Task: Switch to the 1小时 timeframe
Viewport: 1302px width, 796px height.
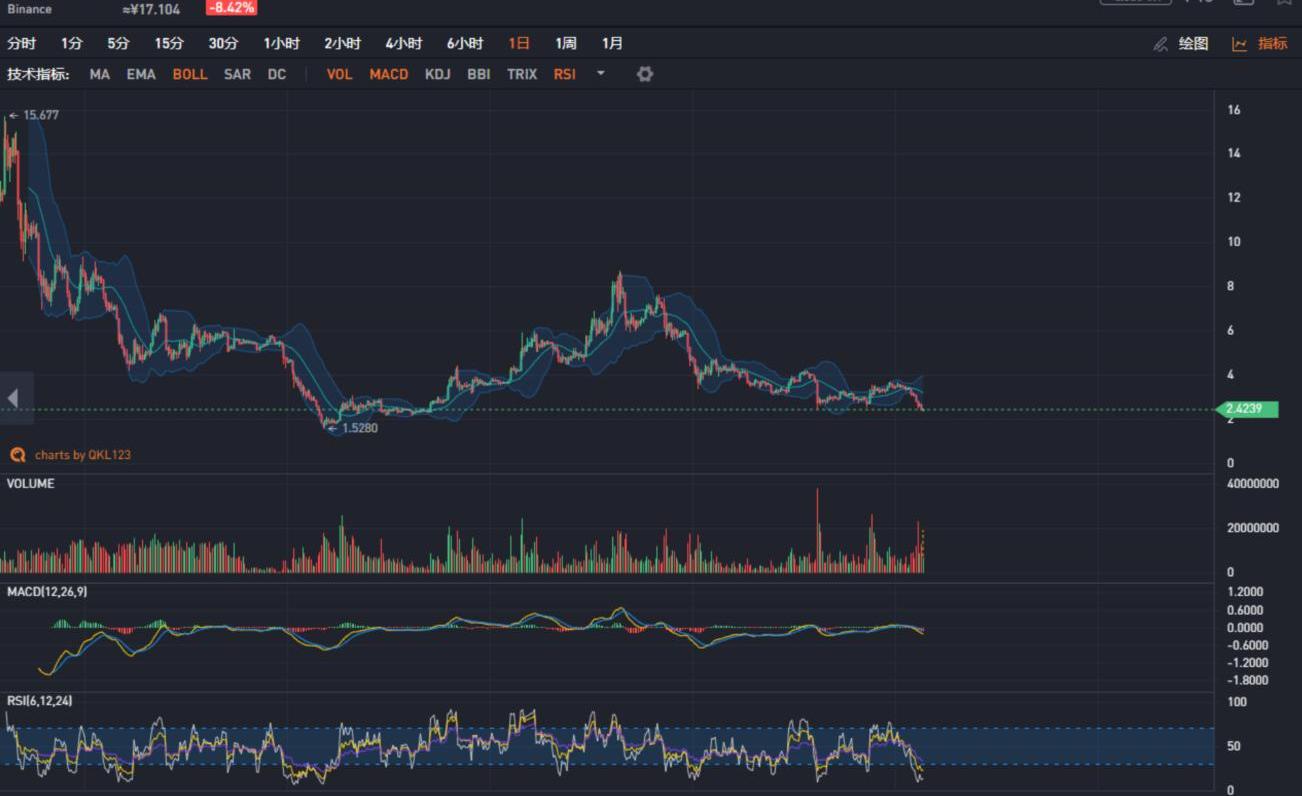Action: click(x=281, y=43)
